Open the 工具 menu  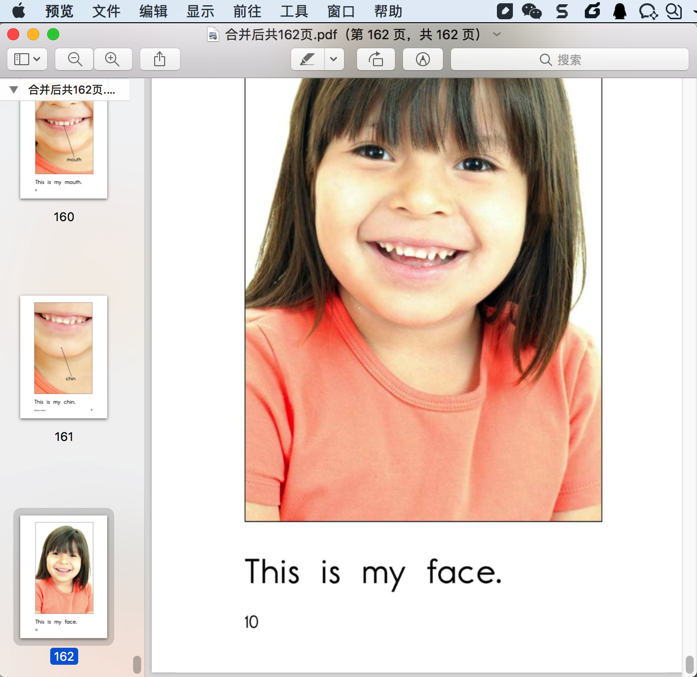click(x=294, y=12)
